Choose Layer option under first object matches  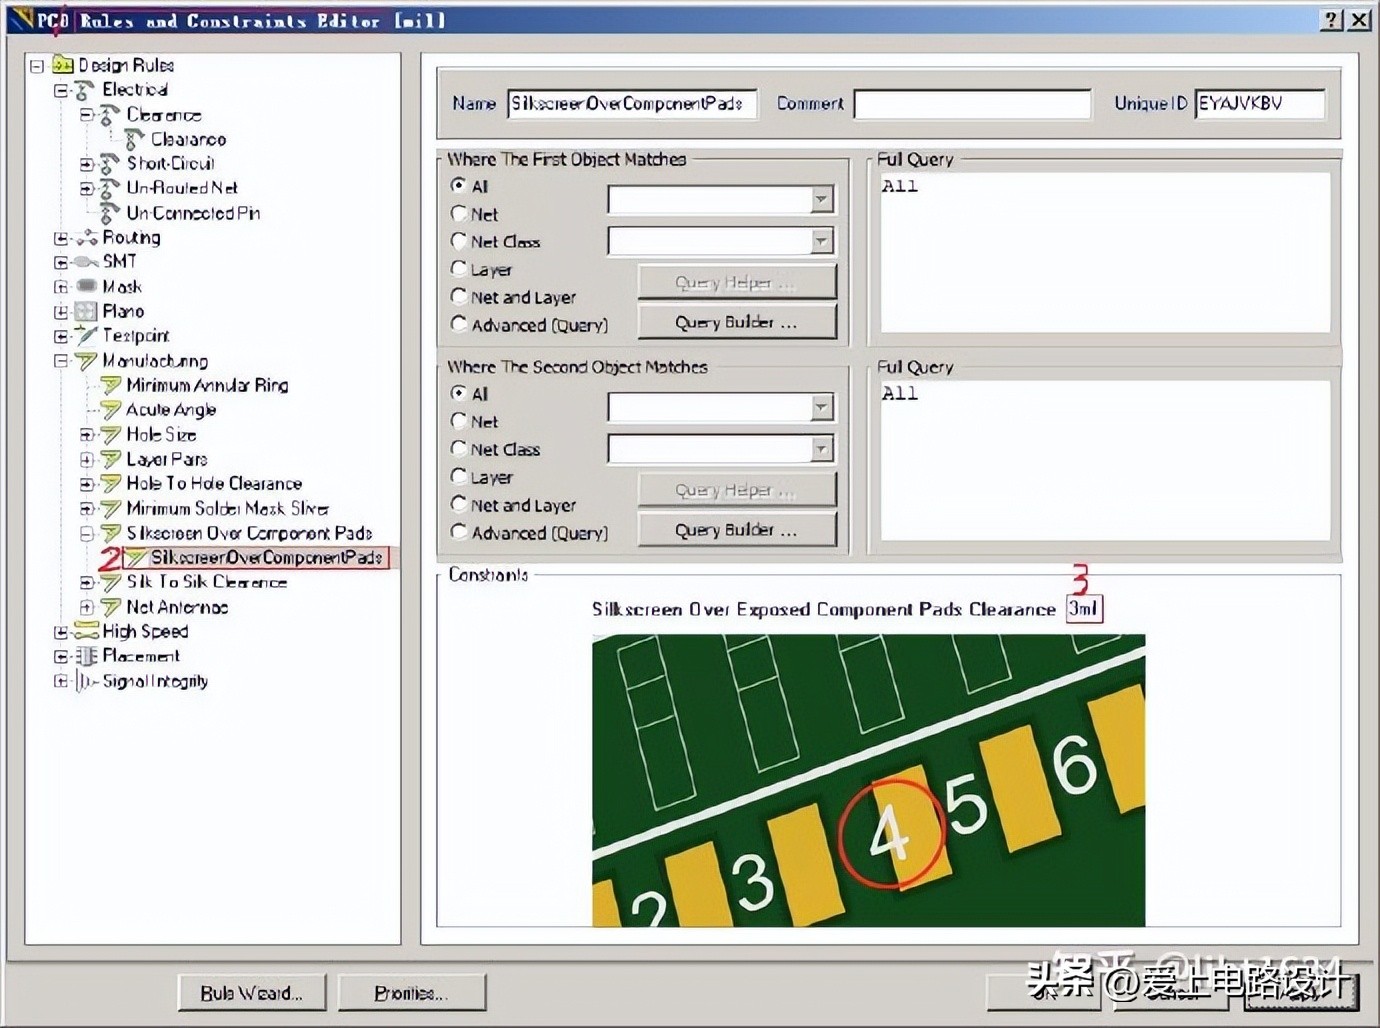459,269
